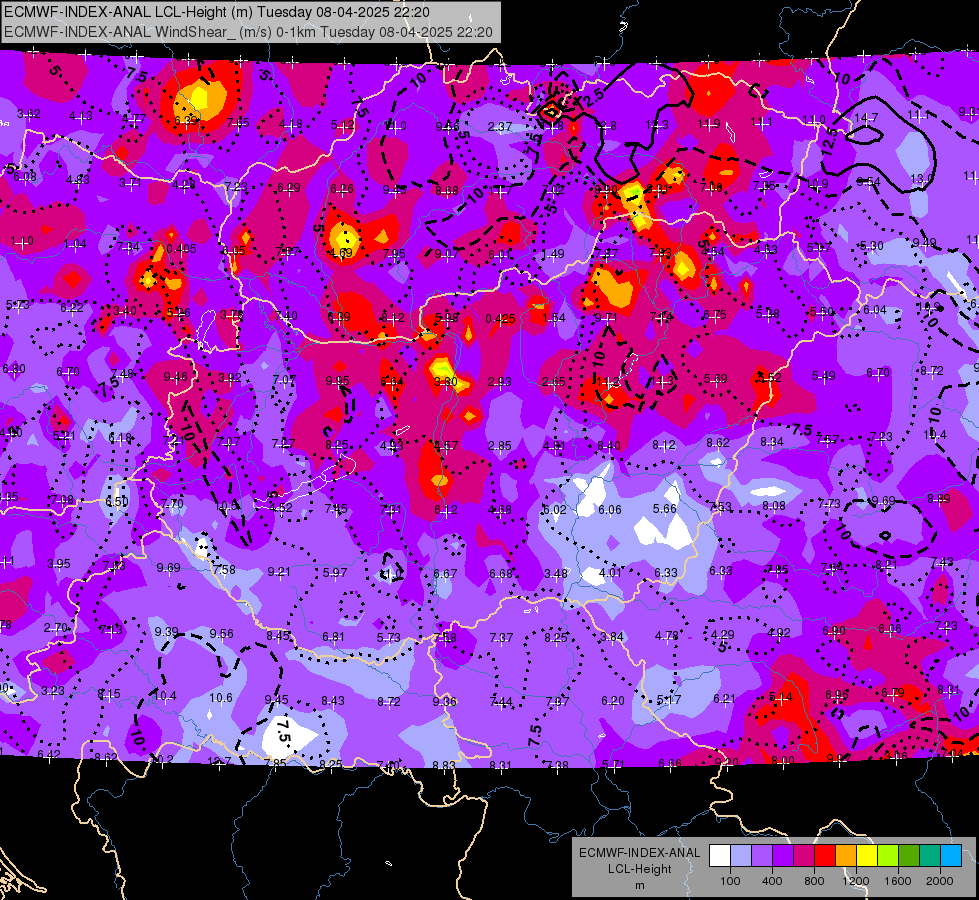Viewport: 979px width, 900px height.
Task: Click the pale lavender legend swatch
Action: [x=741, y=856]
